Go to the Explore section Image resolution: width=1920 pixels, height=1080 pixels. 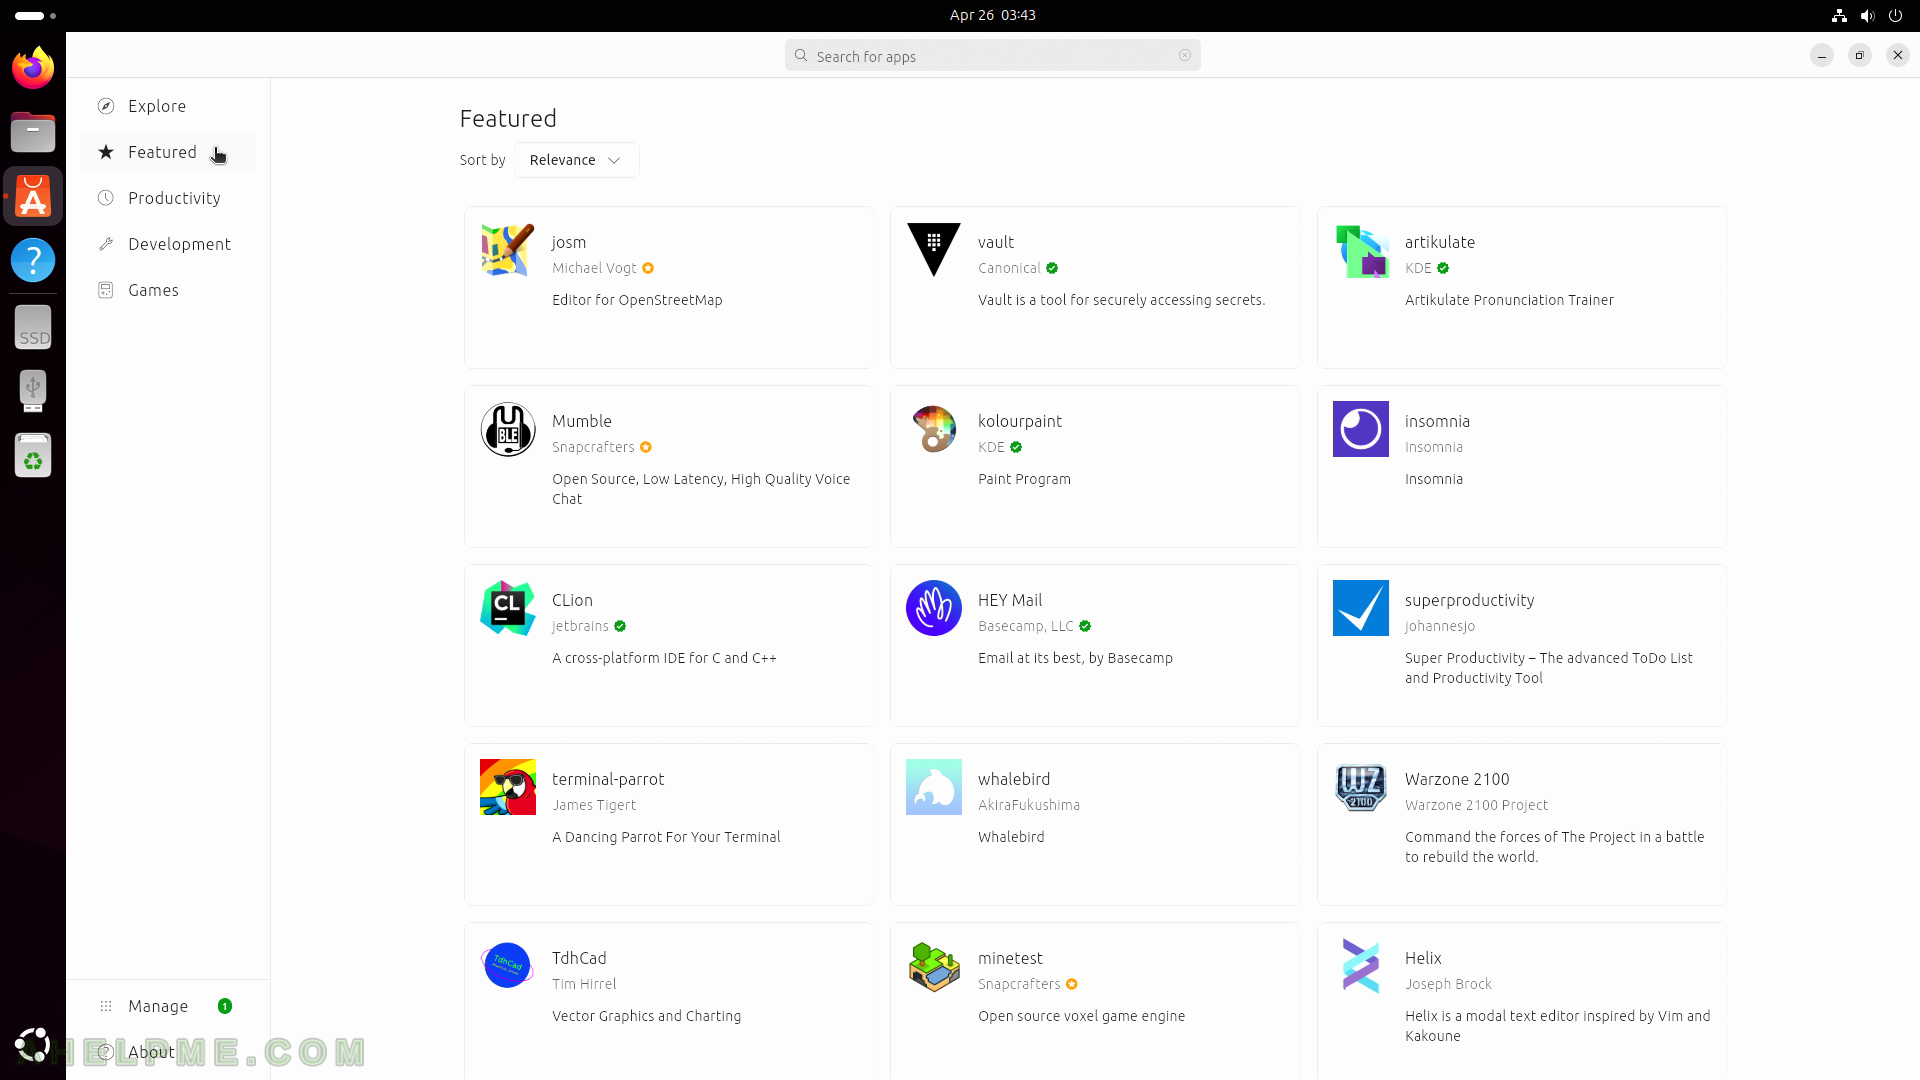(x=168, y=106)
